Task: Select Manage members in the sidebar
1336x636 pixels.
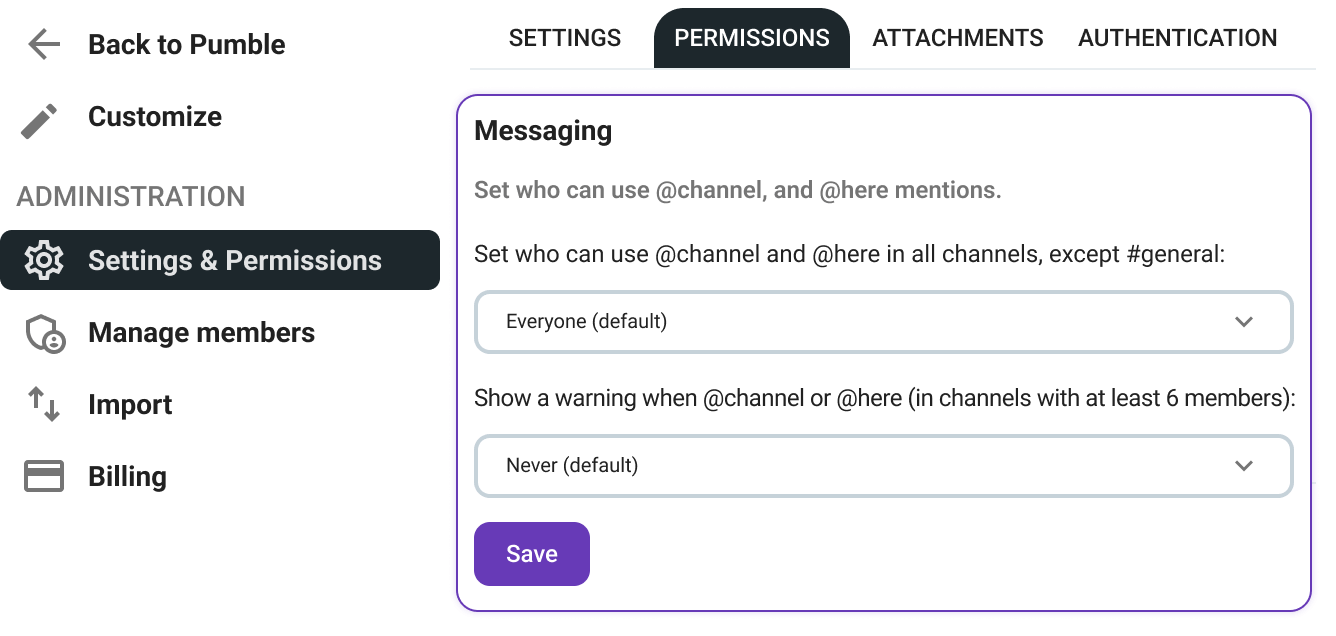Action: pyautogui.click(x=202, y=332)
